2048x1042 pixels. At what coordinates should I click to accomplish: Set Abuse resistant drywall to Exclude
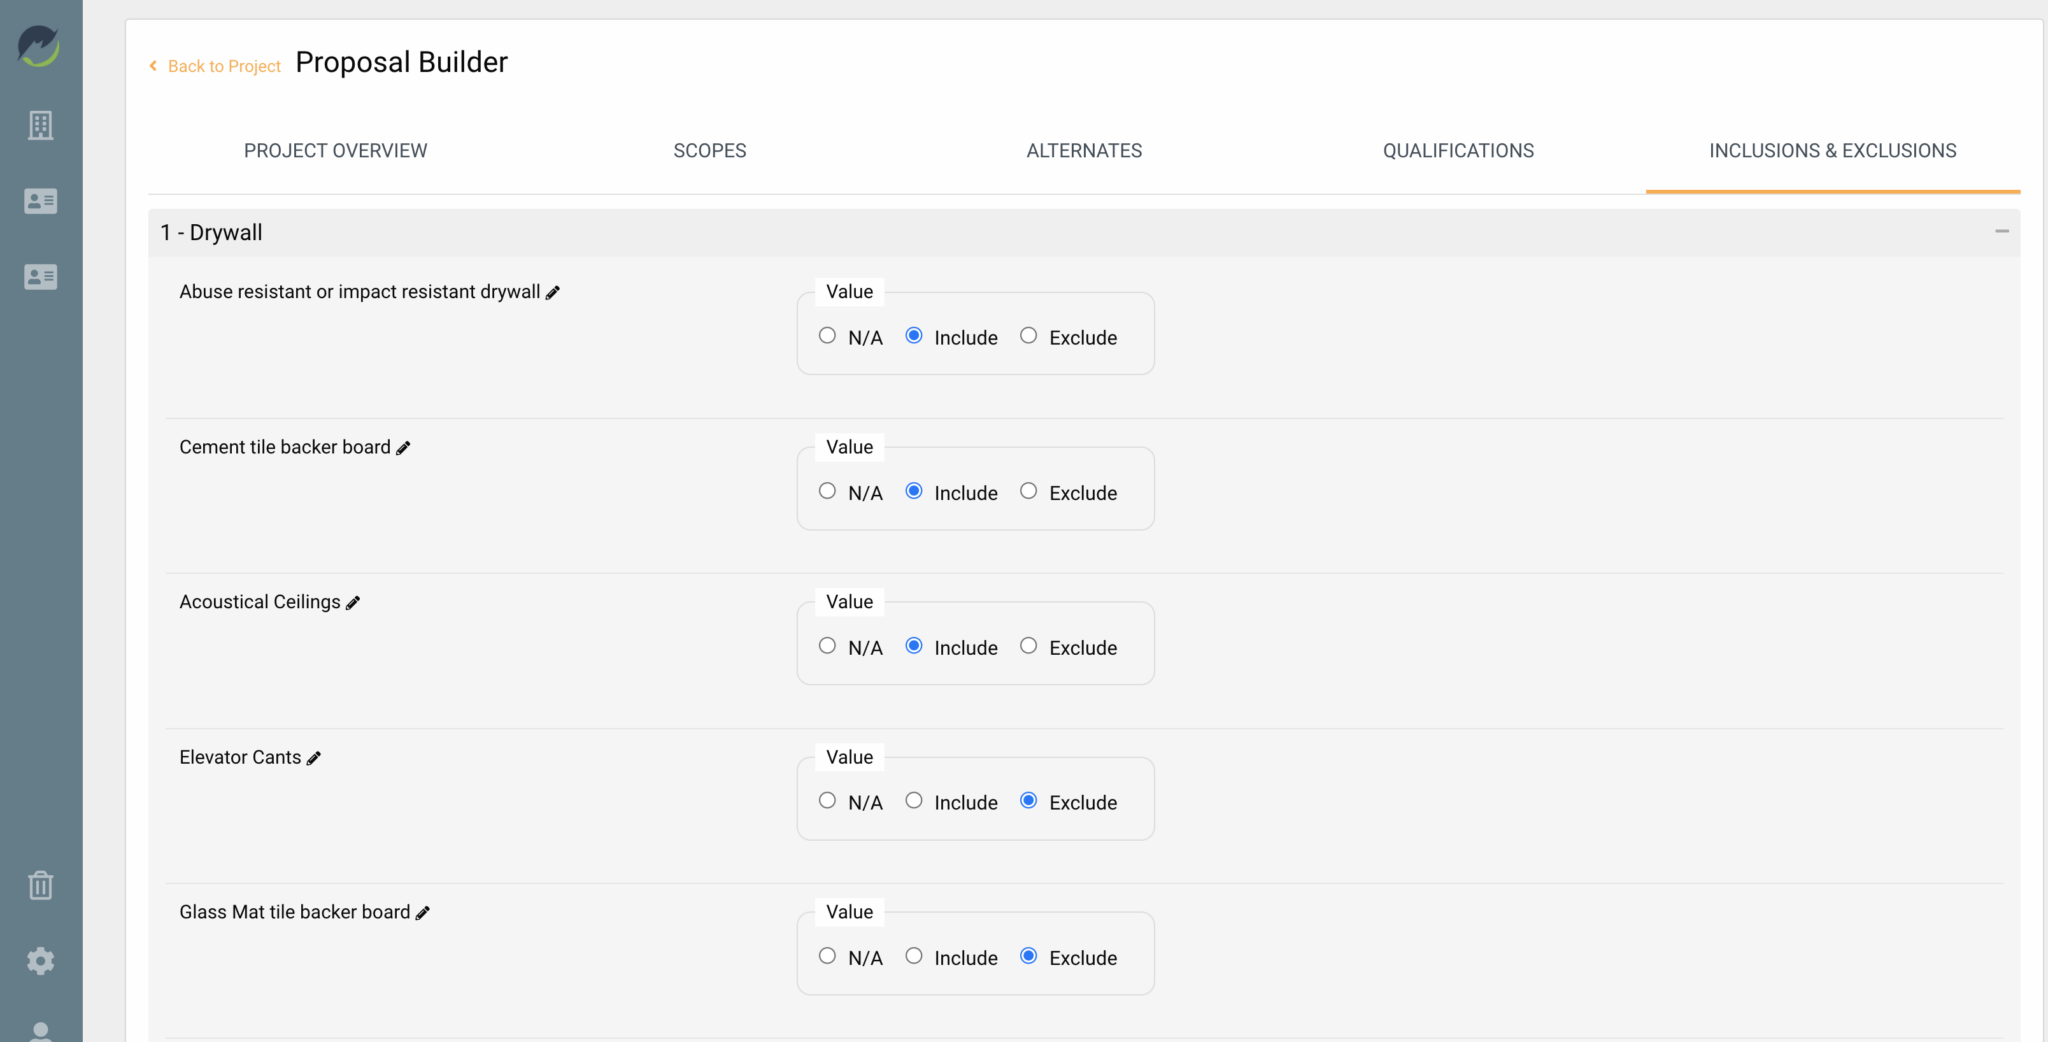(1028, 336)
